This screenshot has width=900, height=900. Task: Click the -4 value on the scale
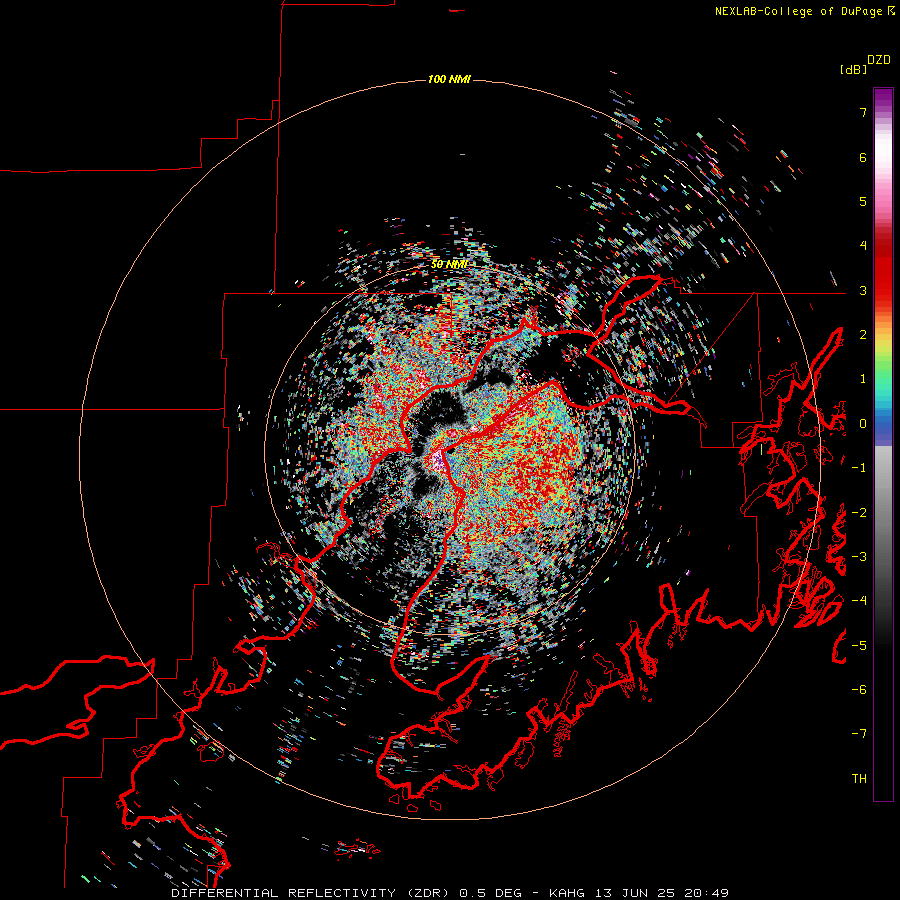[x=859, y=601]
